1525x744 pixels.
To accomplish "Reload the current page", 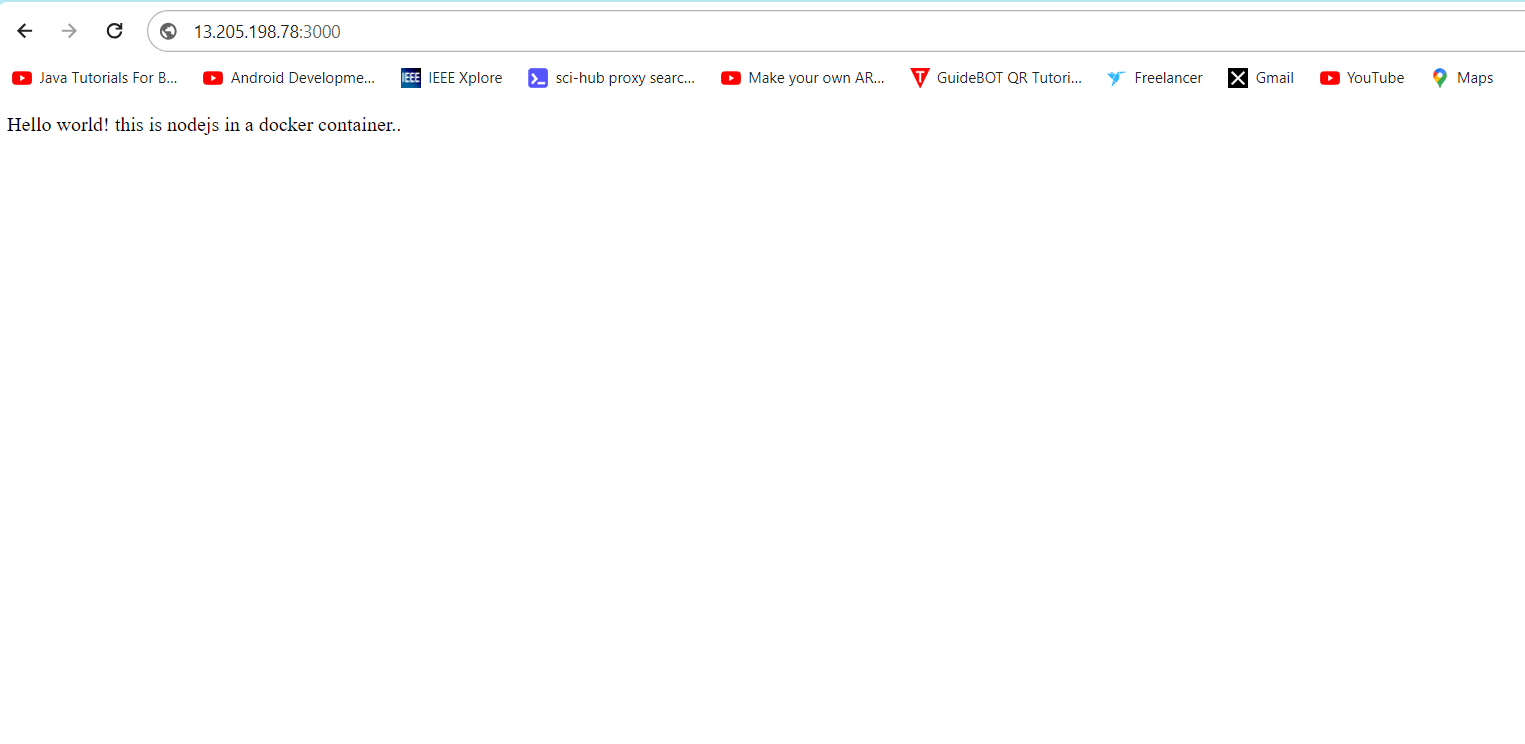I will 114,31.
